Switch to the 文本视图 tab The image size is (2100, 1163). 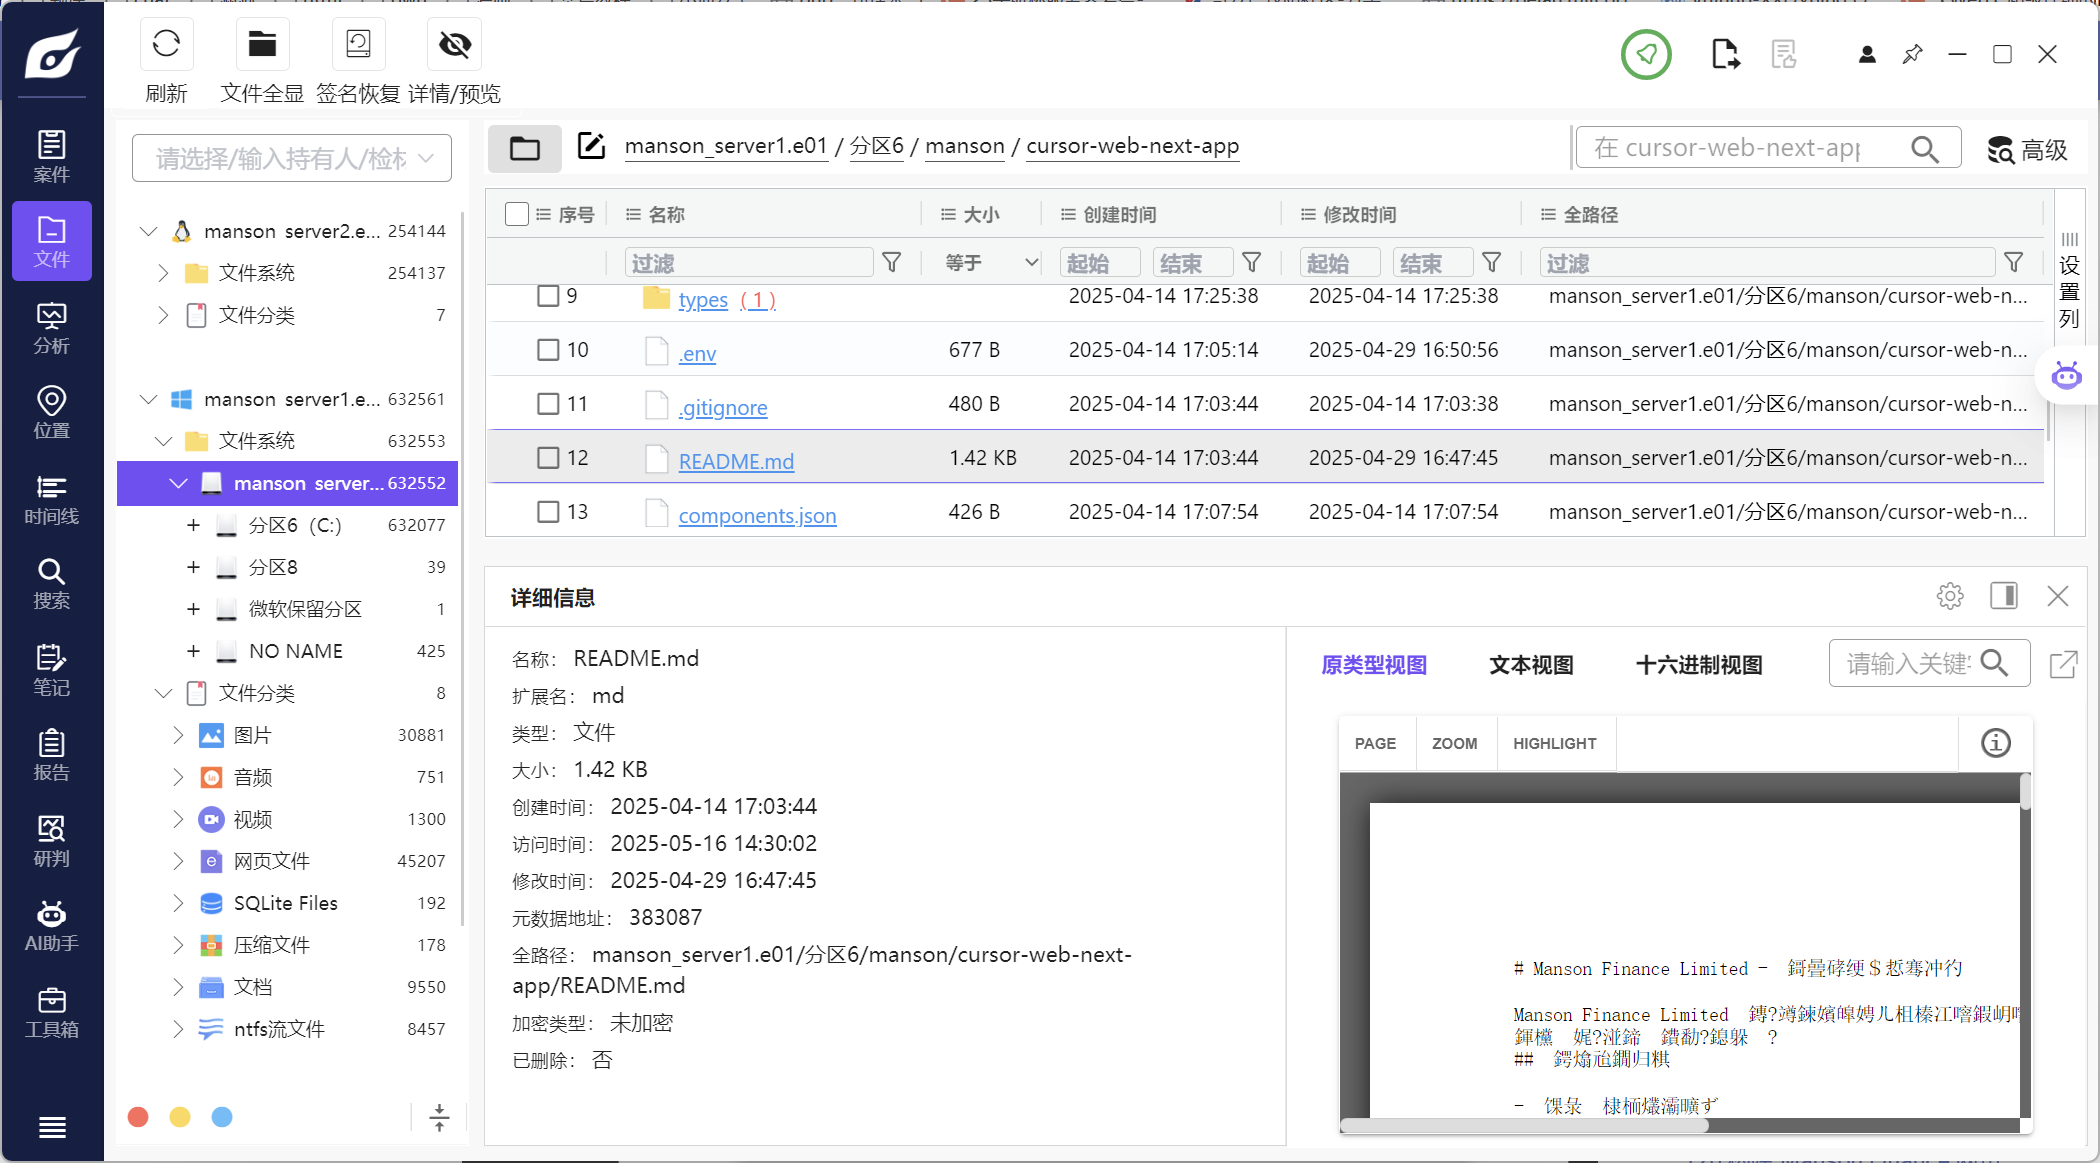click(x=1530, y=665)
